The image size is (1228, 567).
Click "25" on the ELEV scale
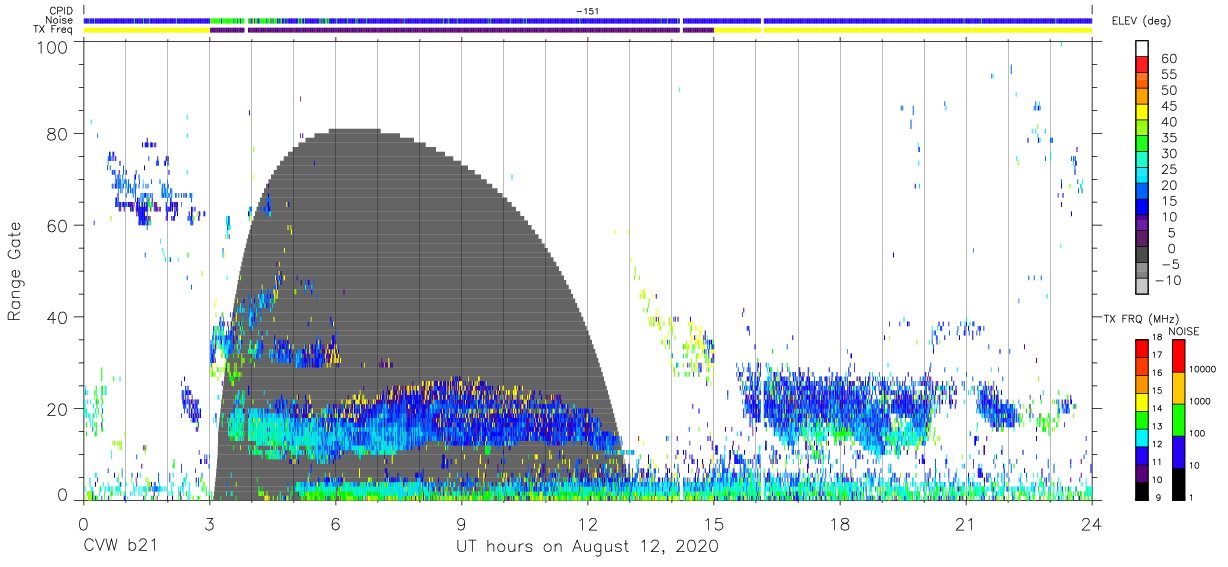[x=1168, y=169]
